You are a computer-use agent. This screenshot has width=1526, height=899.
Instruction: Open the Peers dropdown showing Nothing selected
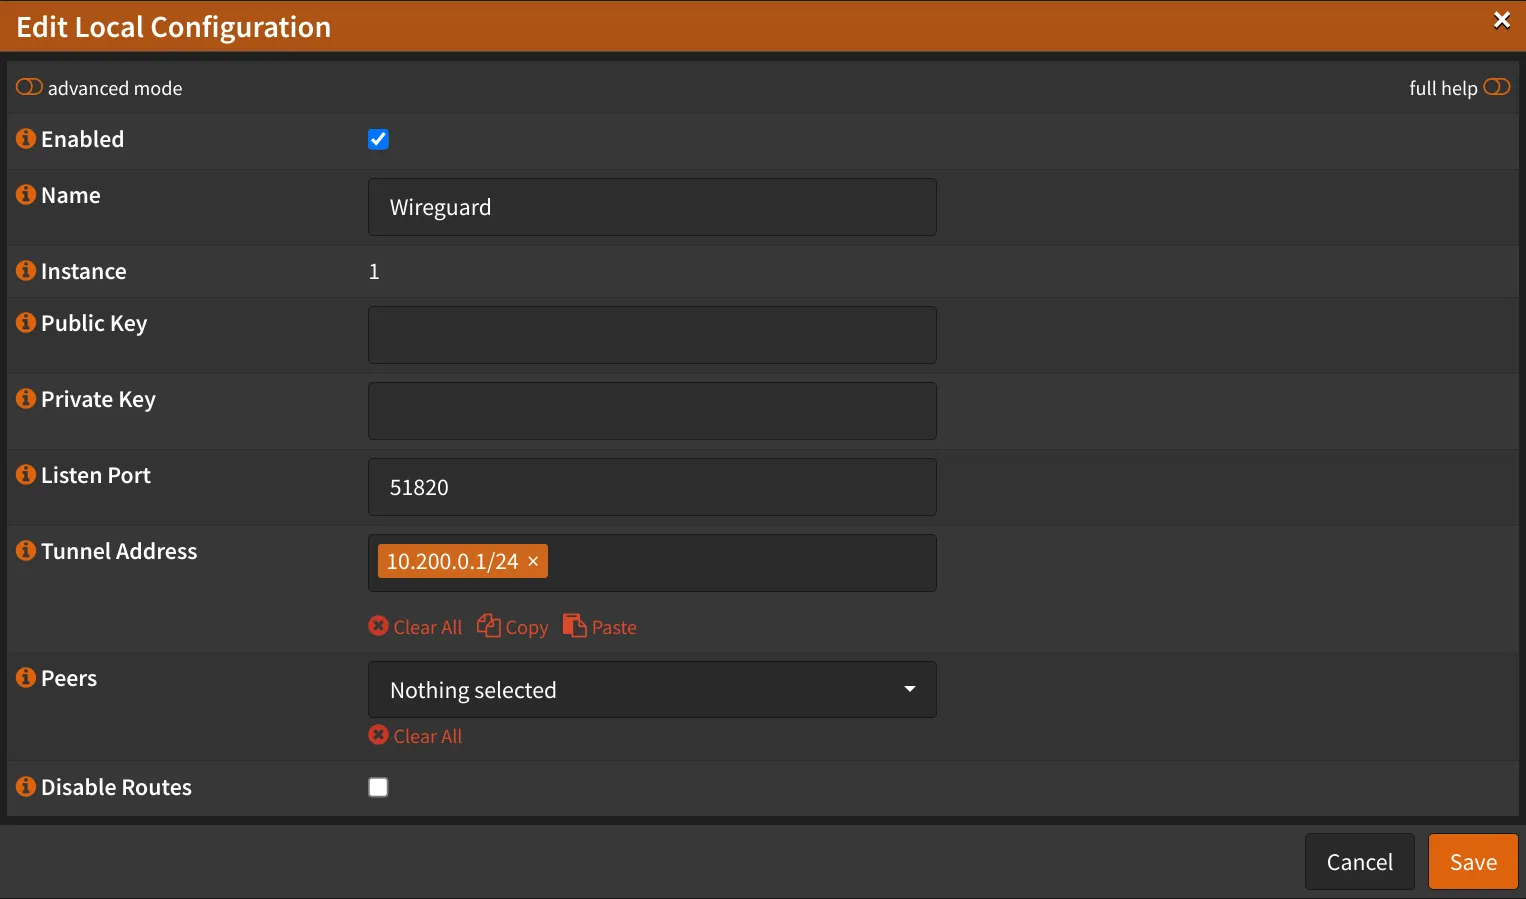[652, 690]
